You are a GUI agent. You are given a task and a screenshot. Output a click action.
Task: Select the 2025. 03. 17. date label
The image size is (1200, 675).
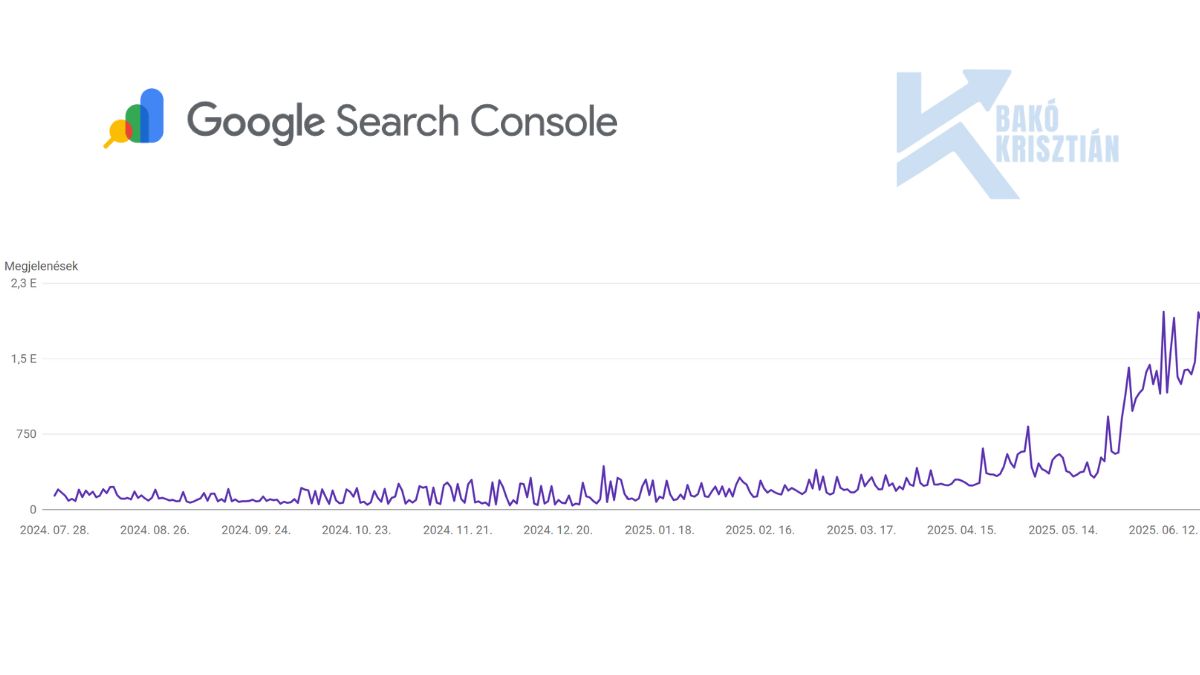pyautogui.click(x=861, y=530)
